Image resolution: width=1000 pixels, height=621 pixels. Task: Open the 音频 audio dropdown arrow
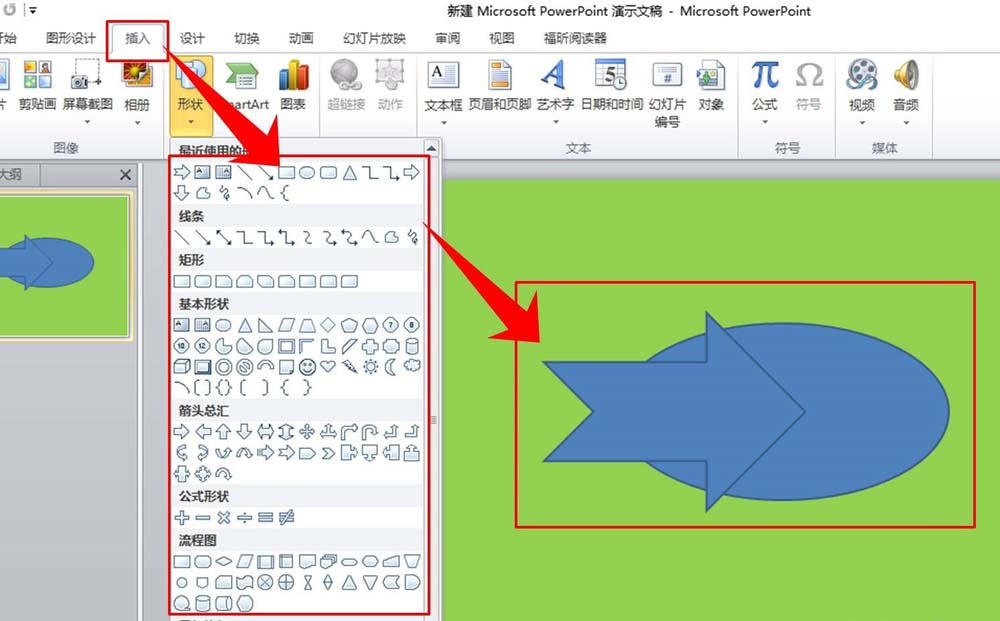906,123
